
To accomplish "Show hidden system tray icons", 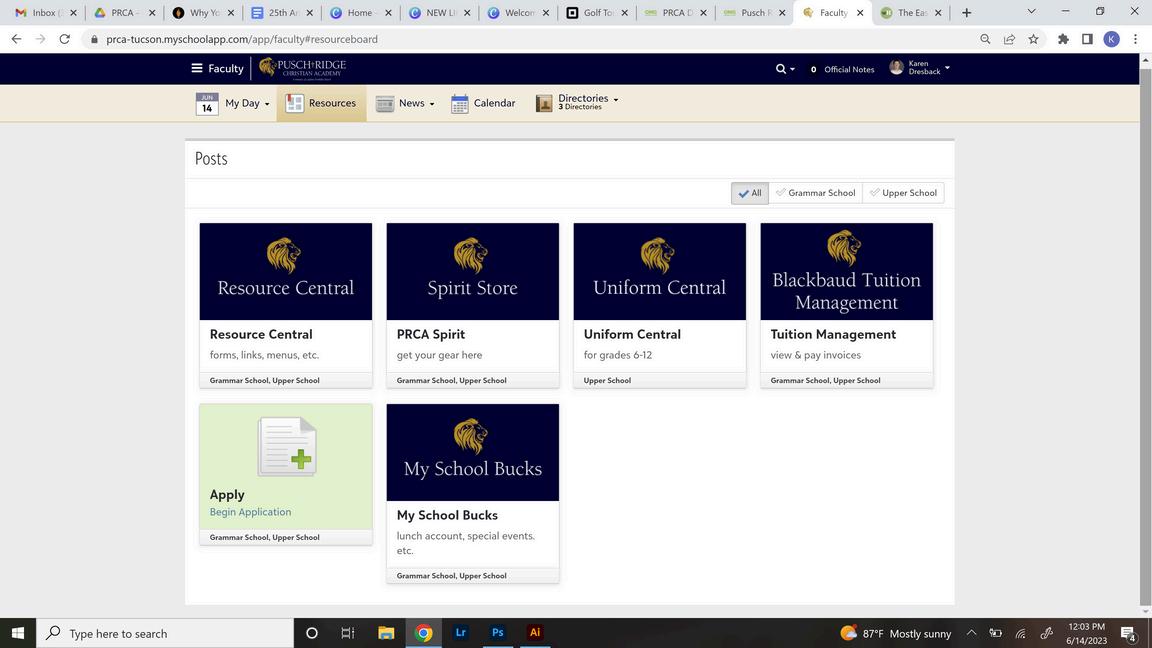I will [x=971, y=633].
